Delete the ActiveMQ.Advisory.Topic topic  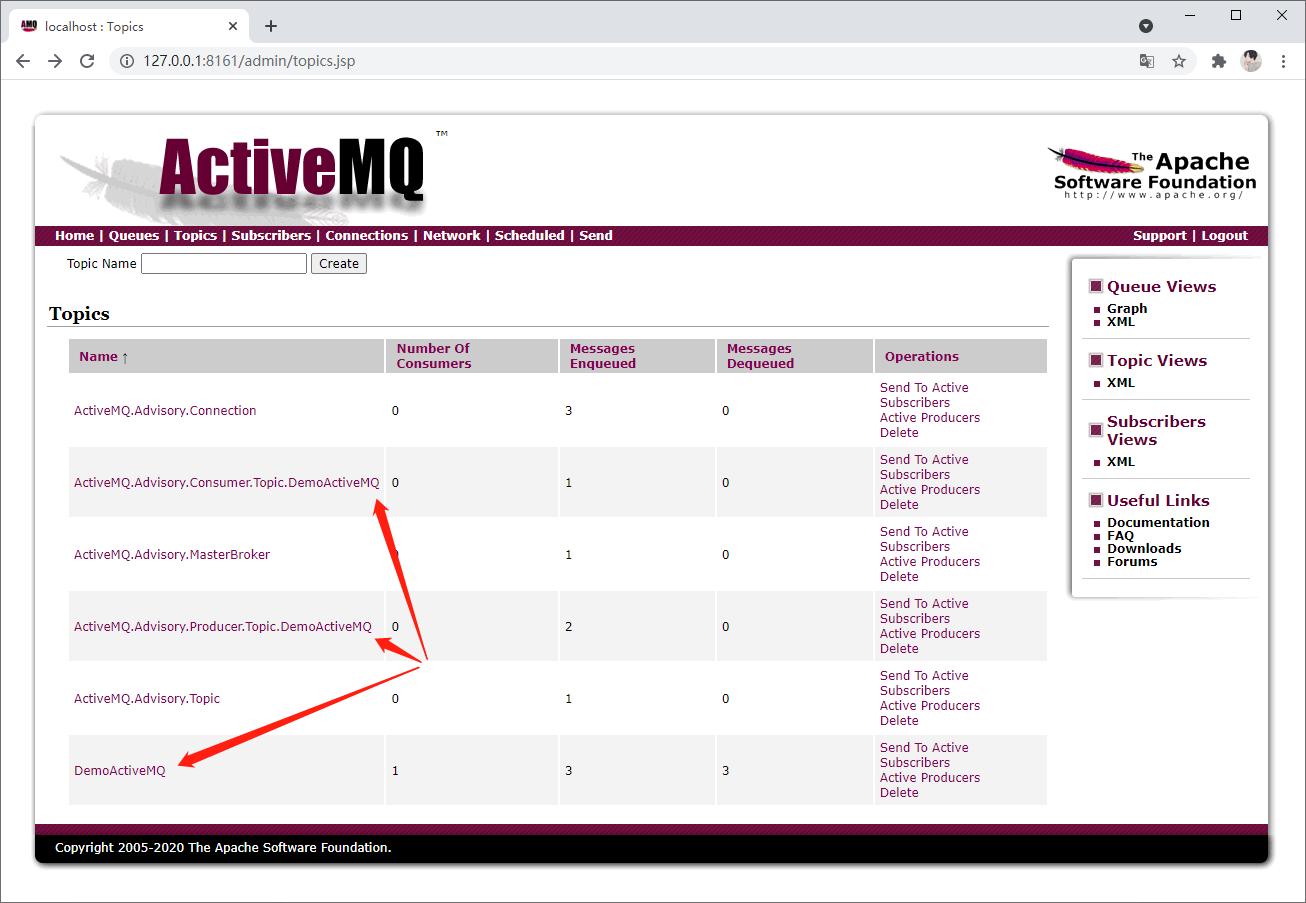tap(899, 721)
